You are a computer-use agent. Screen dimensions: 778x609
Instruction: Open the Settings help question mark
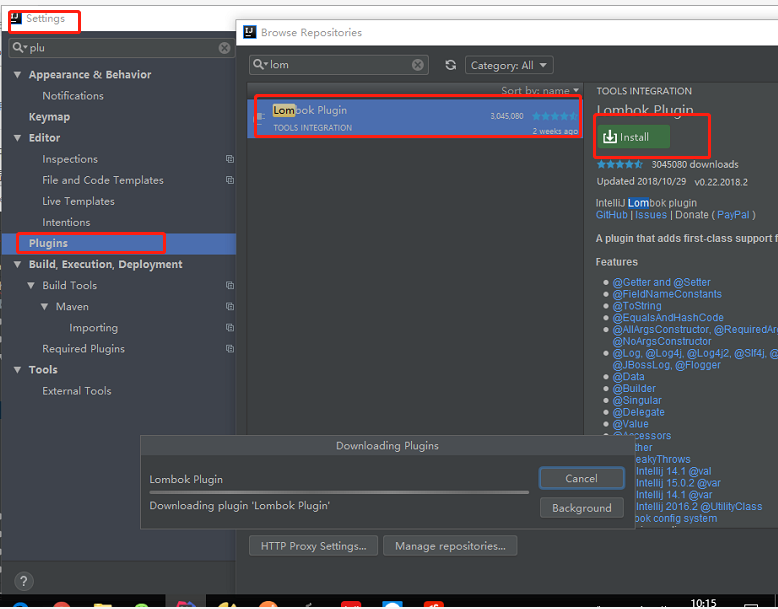click(23, 581)
